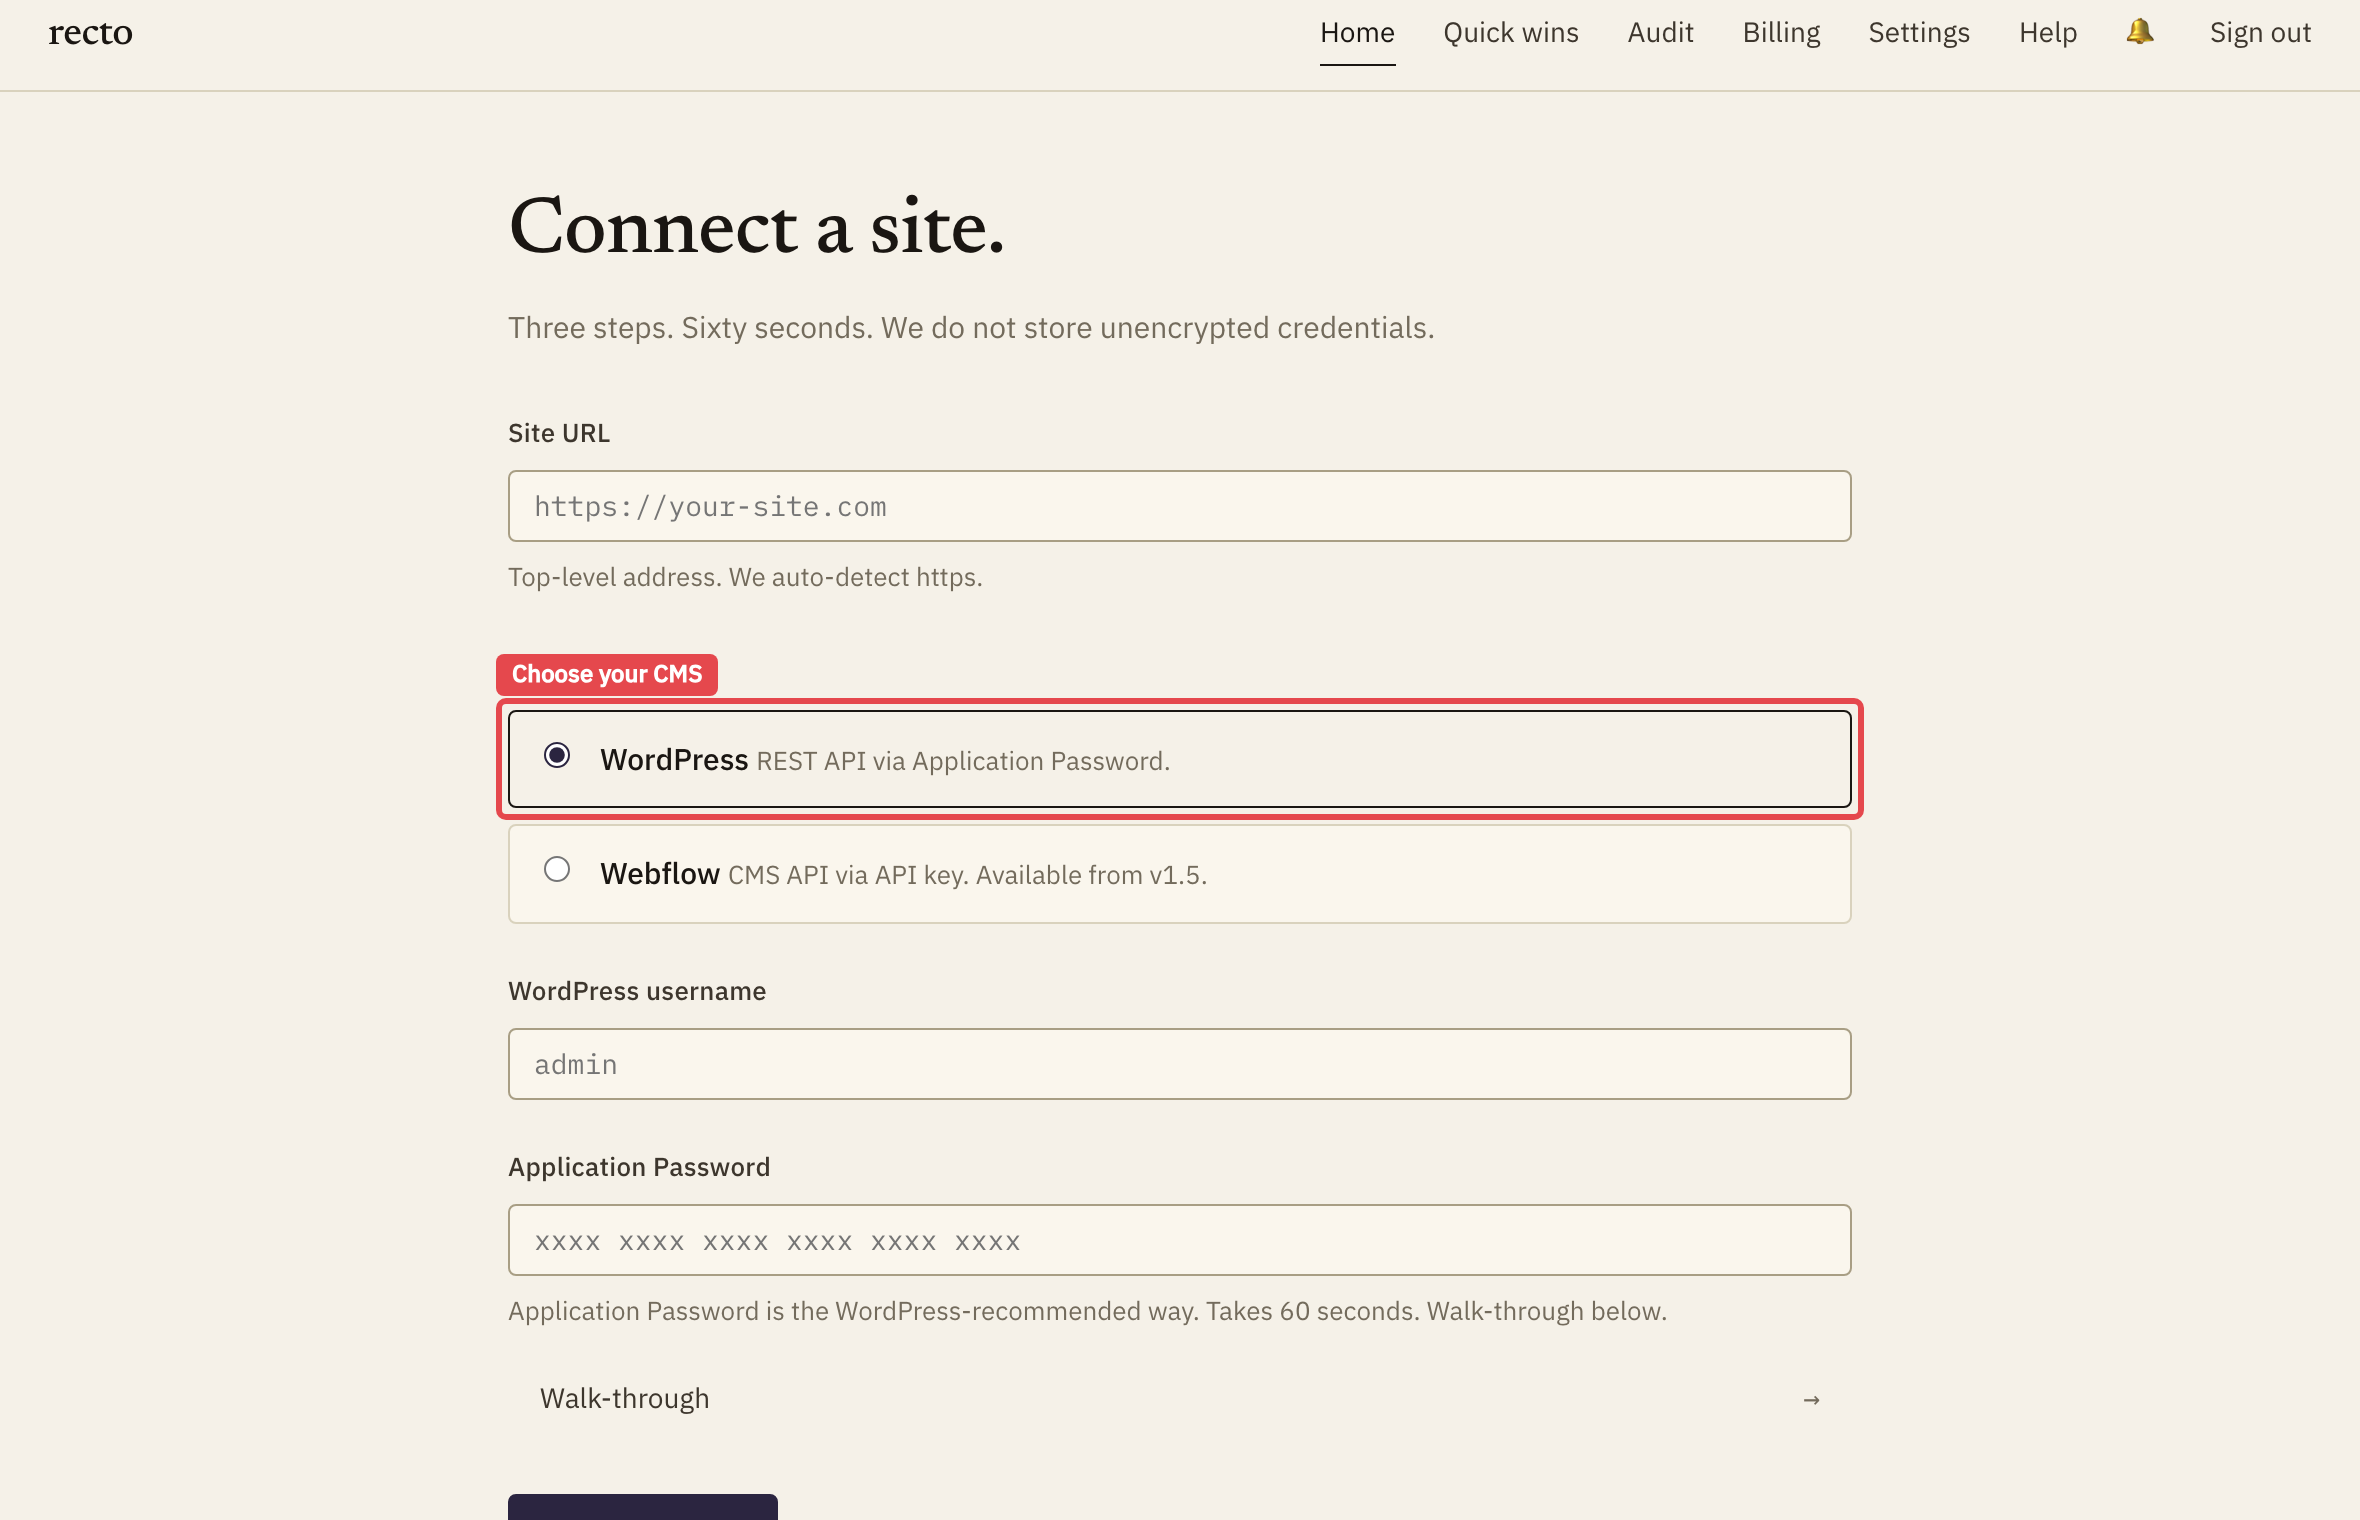
Task: Expand the Walk-through section
Action: click(x=1179, y=1398)
